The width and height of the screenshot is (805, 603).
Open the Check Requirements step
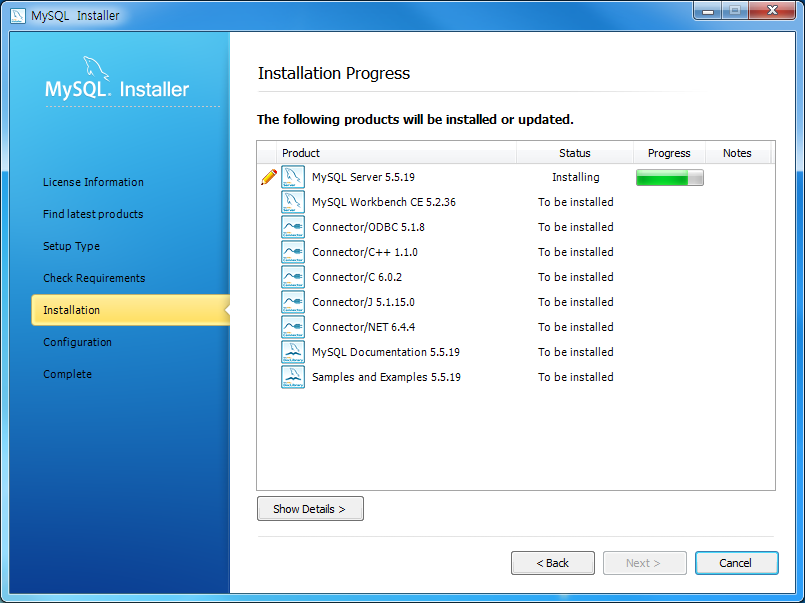click(94, 278)
